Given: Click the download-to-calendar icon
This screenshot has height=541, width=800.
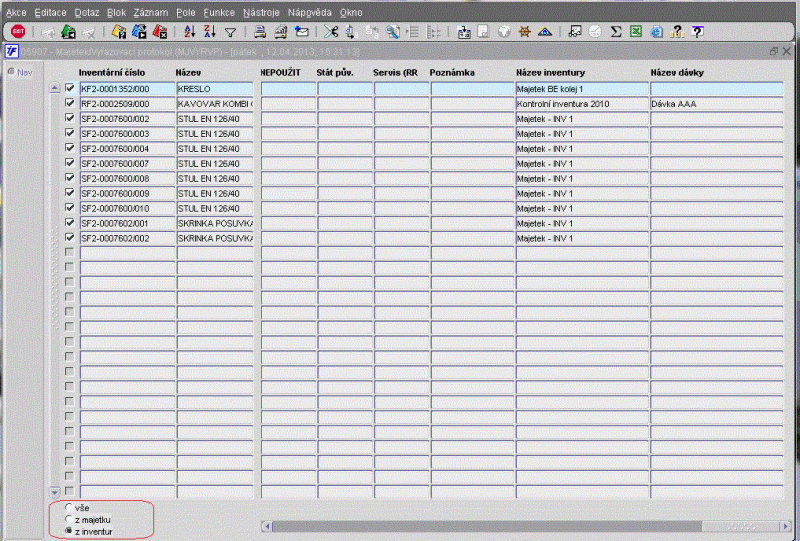Looking at the screenshot, I should 464,32.
